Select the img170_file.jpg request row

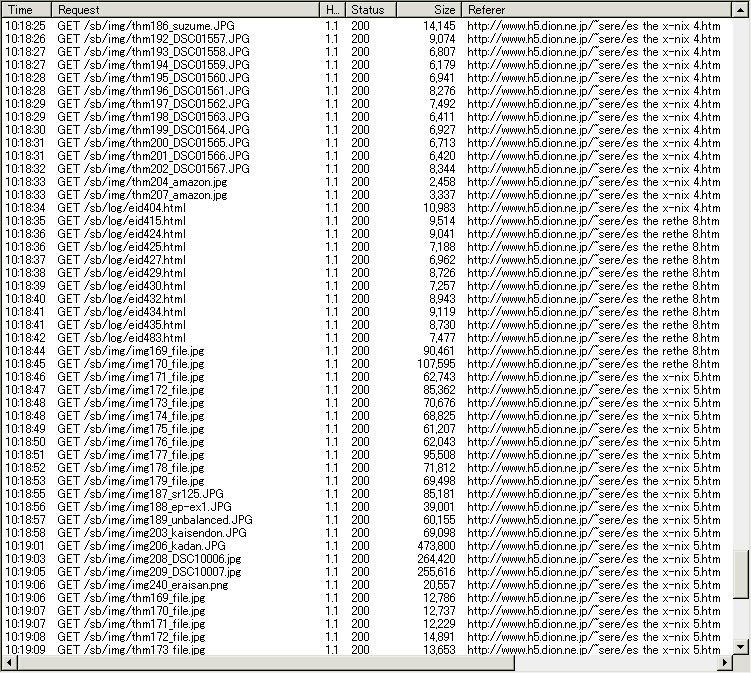click(366, 364)
